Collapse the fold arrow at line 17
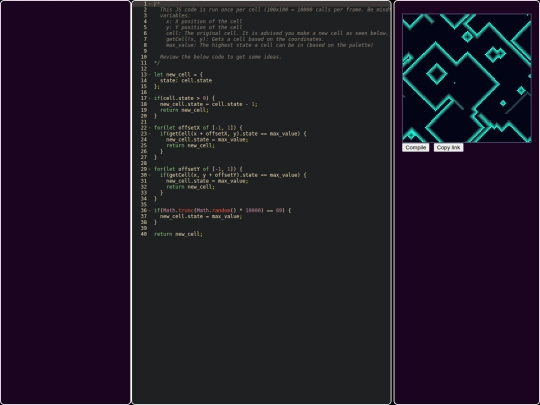This screenshot has width=540, height=405. click(x=149, y=98)
